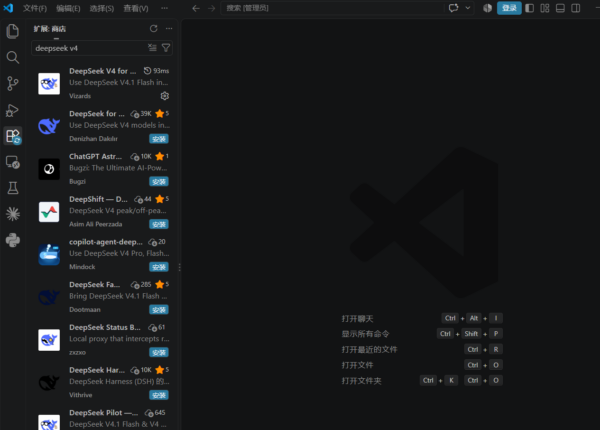The width and height of the screenshot is (600, 430).
Task: Toggle the primary side bar
Action: tap(530, 8)
